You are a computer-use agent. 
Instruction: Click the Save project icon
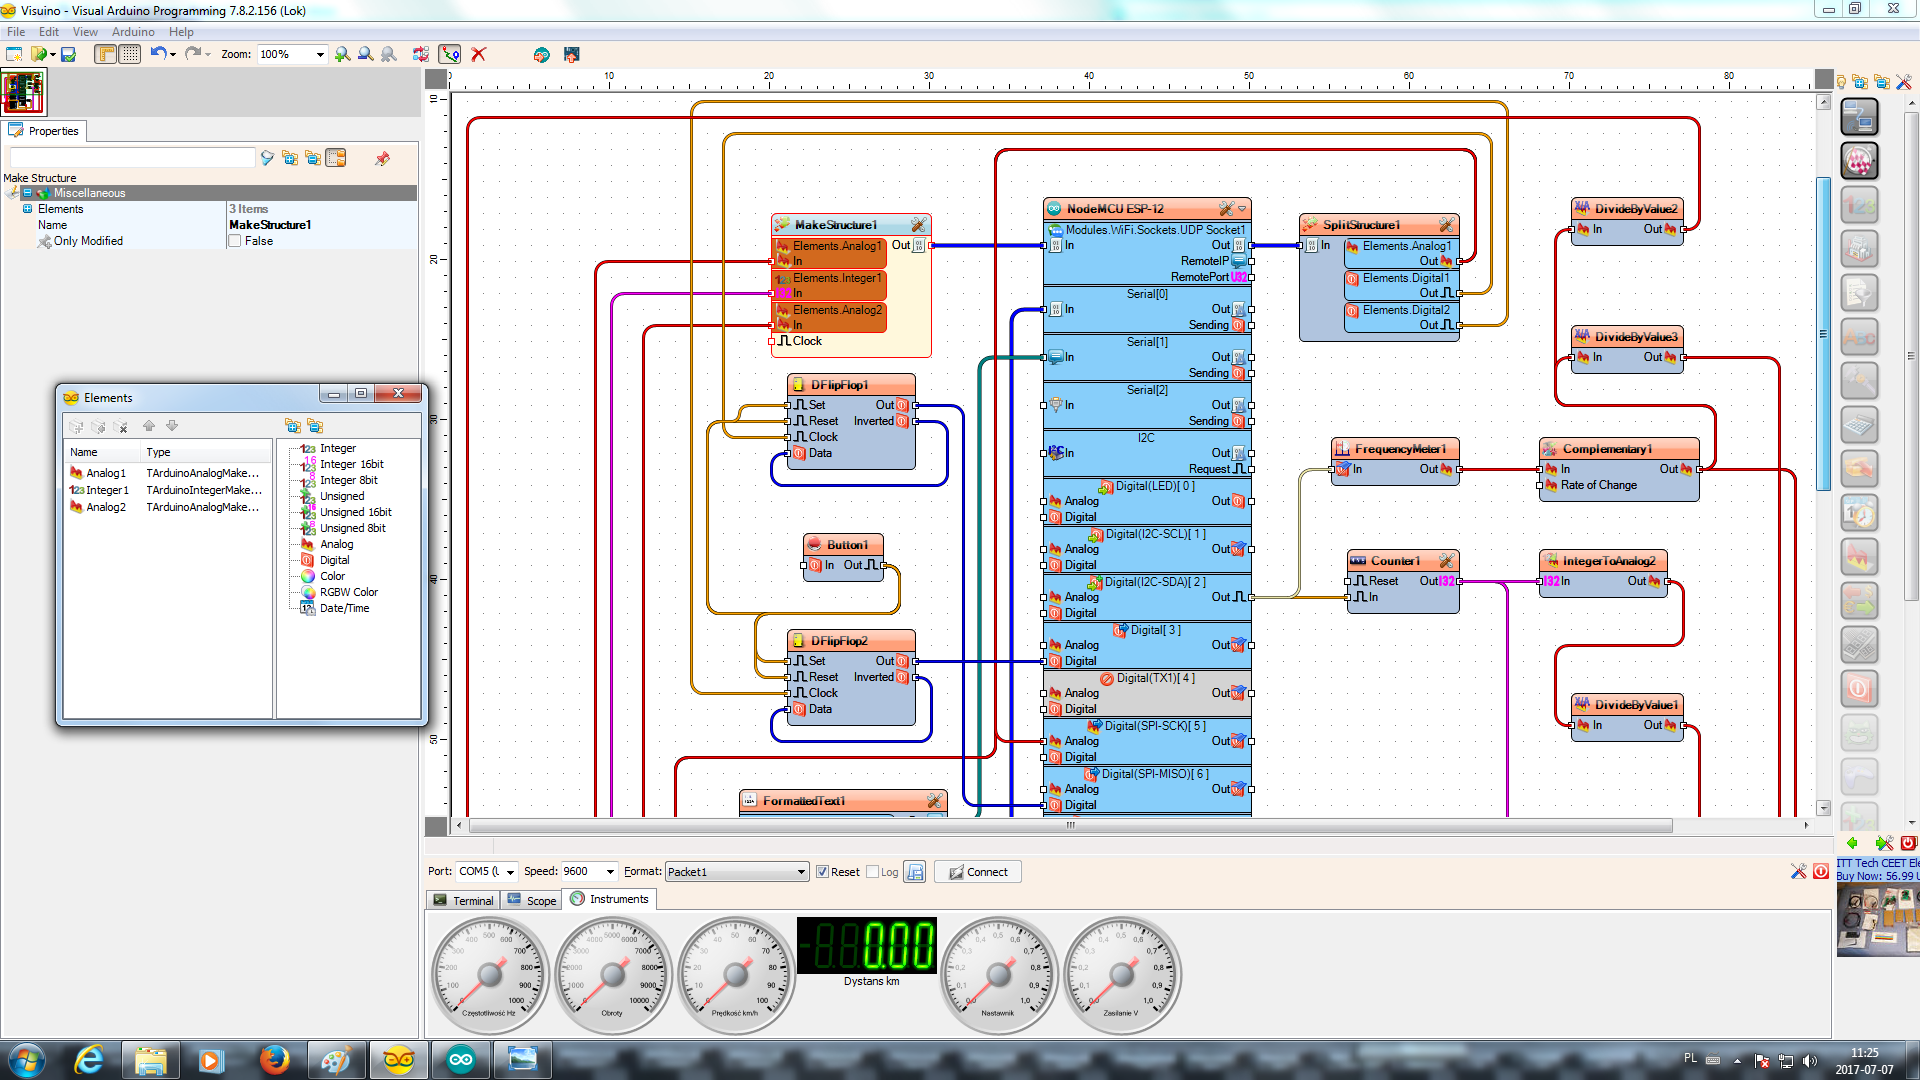pyautogui.click(x=68, y=54)
